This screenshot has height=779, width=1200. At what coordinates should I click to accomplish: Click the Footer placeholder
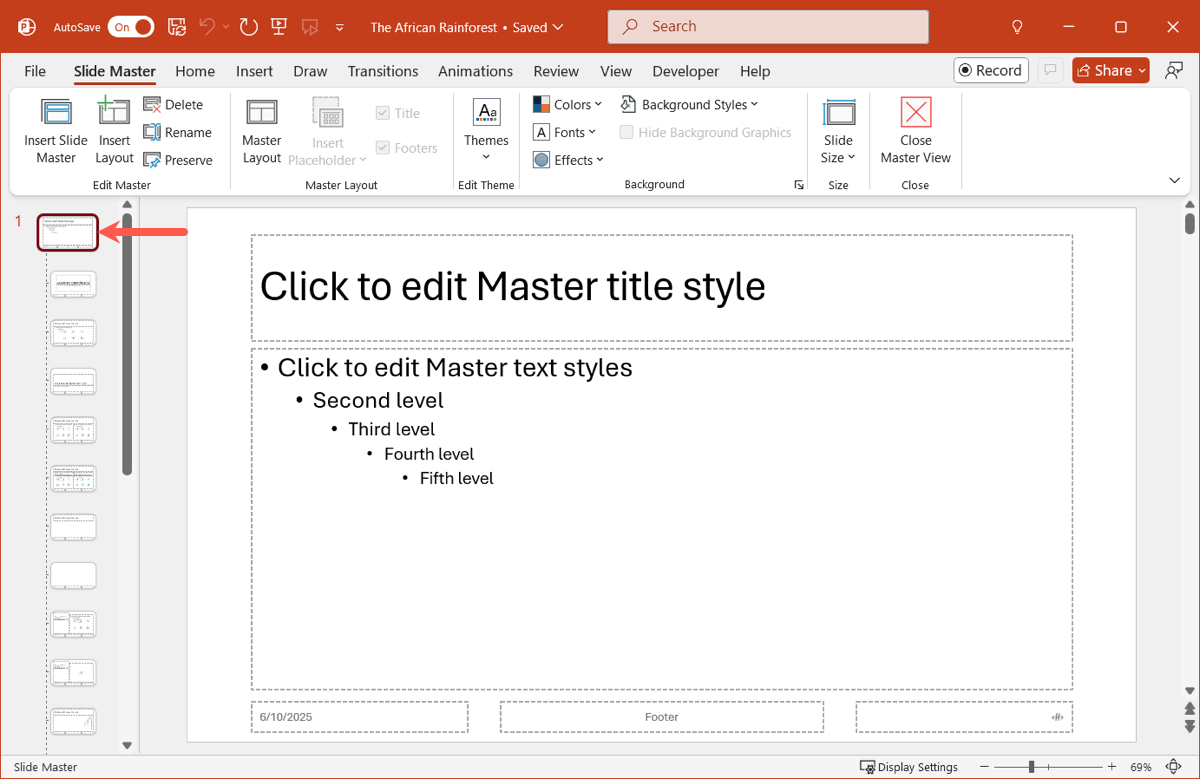(661, 717)
